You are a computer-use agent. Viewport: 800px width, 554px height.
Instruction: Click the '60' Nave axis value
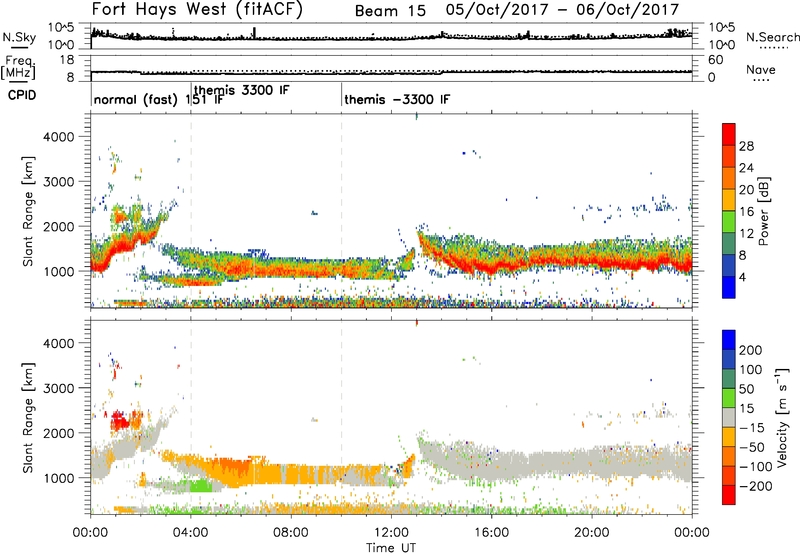coord(715,60)
